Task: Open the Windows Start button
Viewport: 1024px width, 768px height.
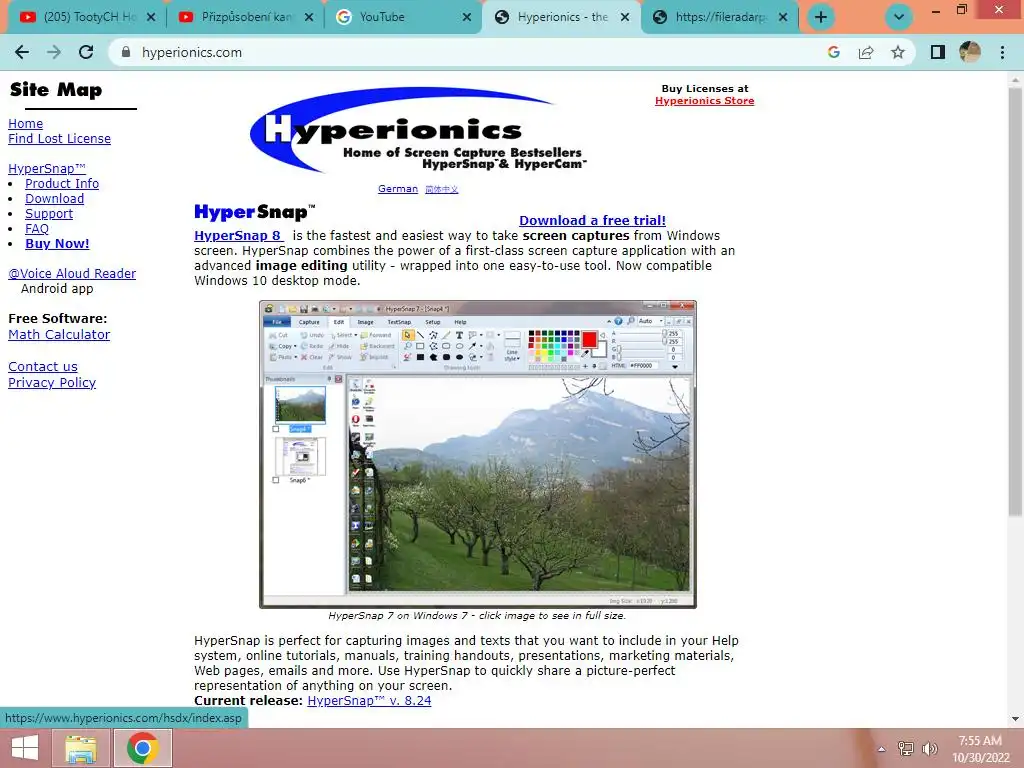Action: pyautogui.click(x=25, y=748)
